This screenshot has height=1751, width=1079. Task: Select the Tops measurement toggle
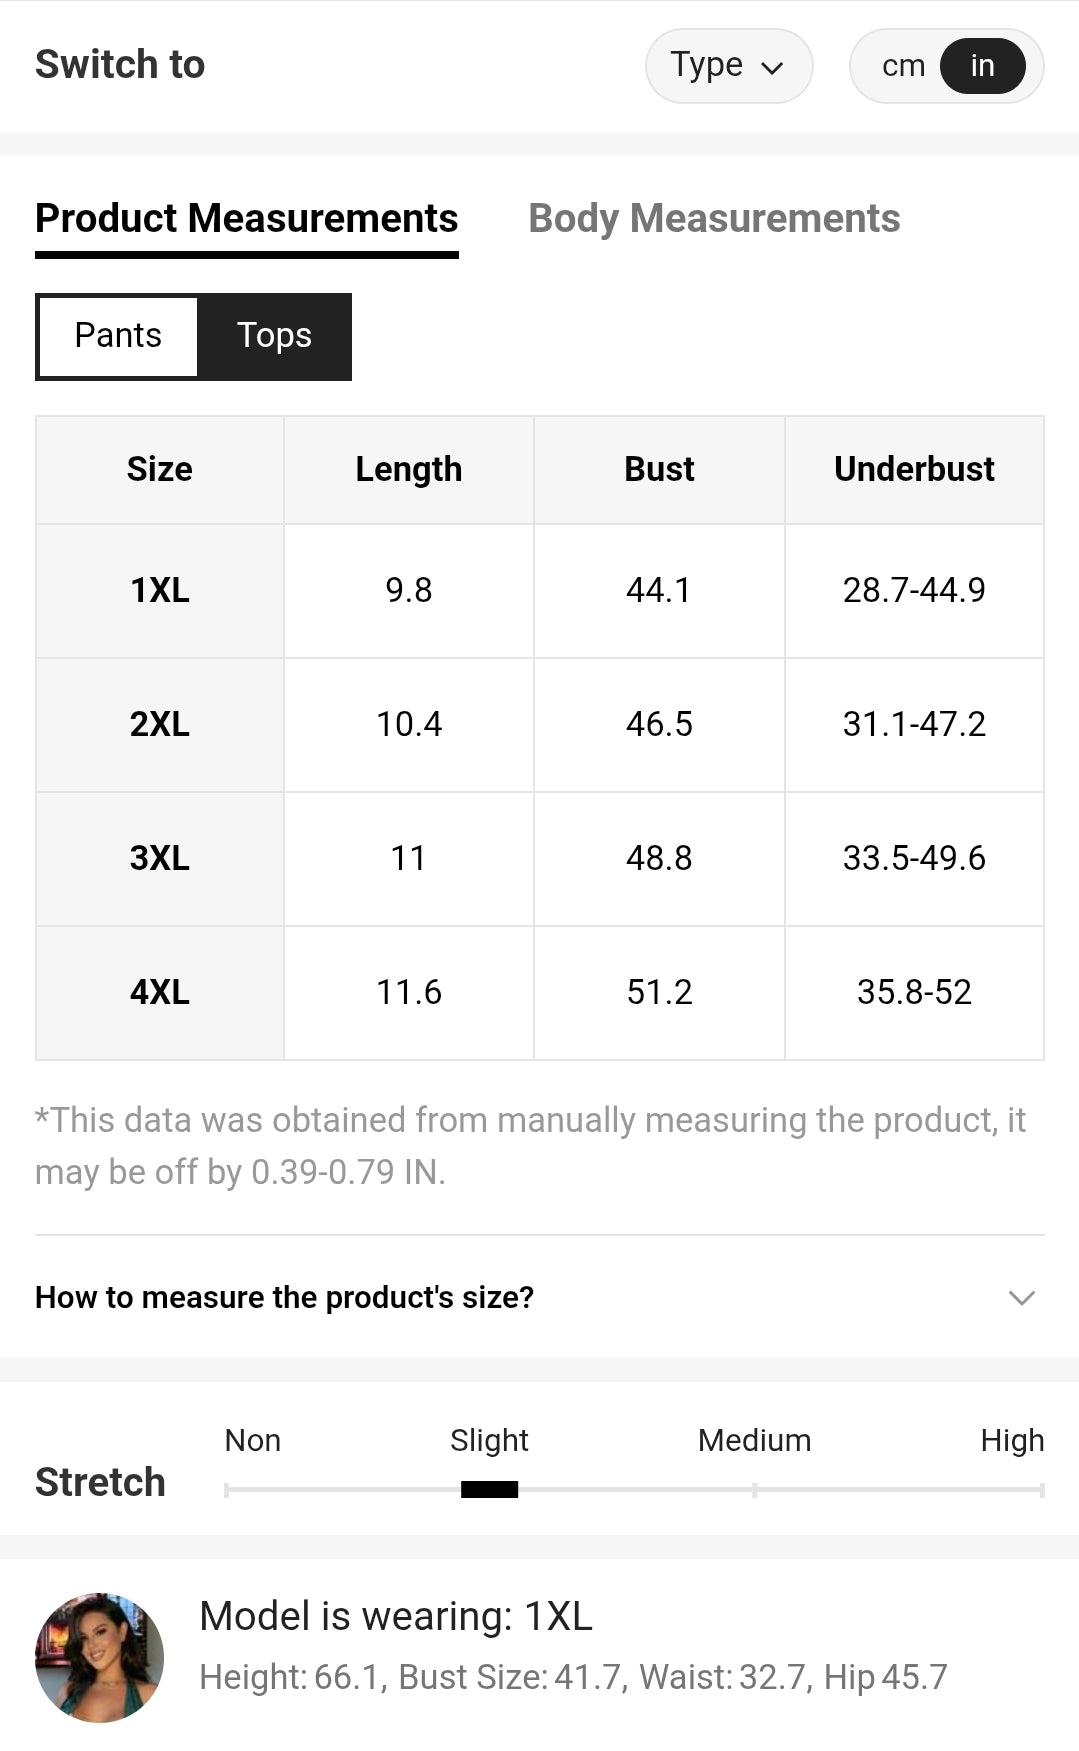pos(274,336)
